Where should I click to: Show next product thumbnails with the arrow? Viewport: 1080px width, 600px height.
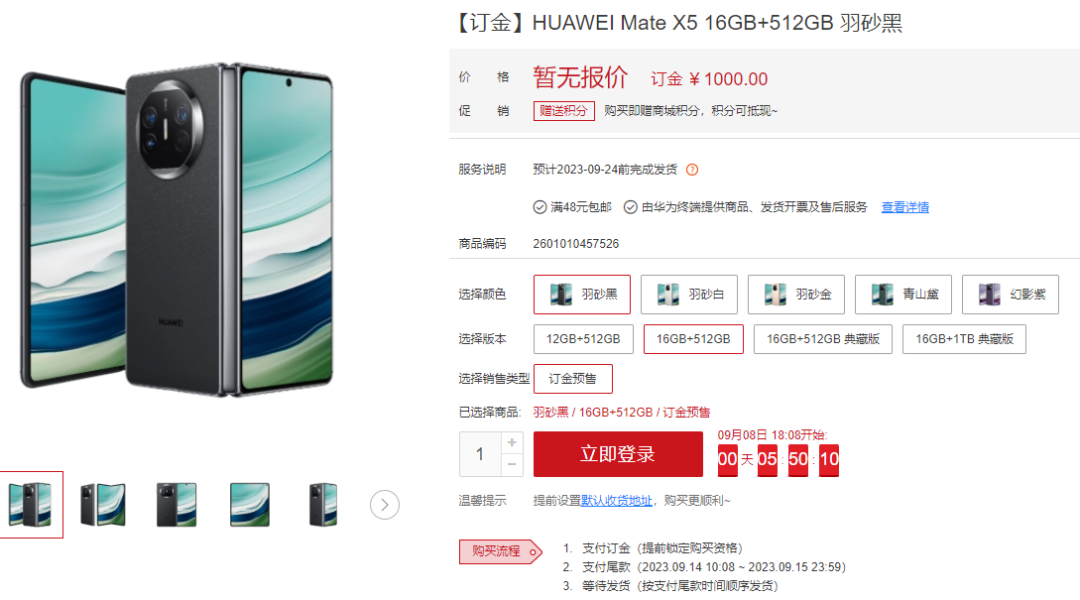384,505
